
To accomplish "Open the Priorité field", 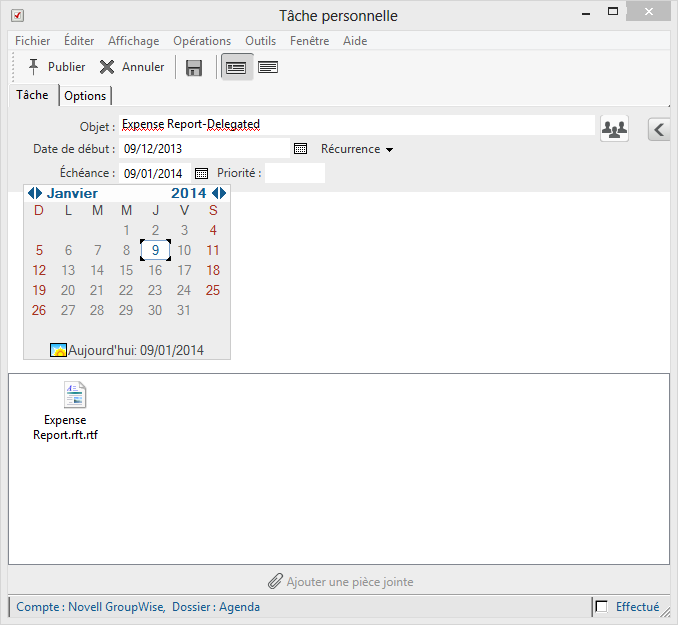I will coord(294,173).
